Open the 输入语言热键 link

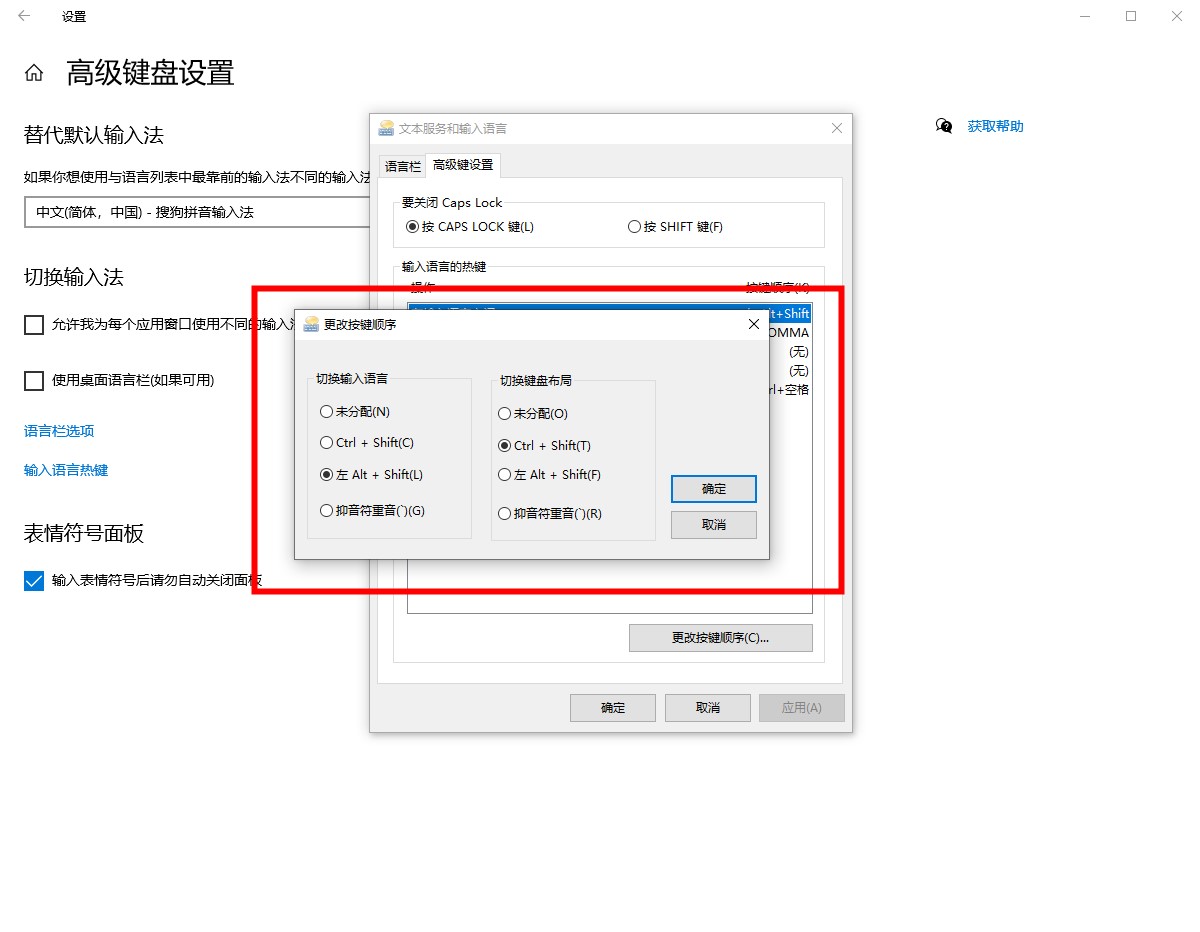(x=66, y=470)
